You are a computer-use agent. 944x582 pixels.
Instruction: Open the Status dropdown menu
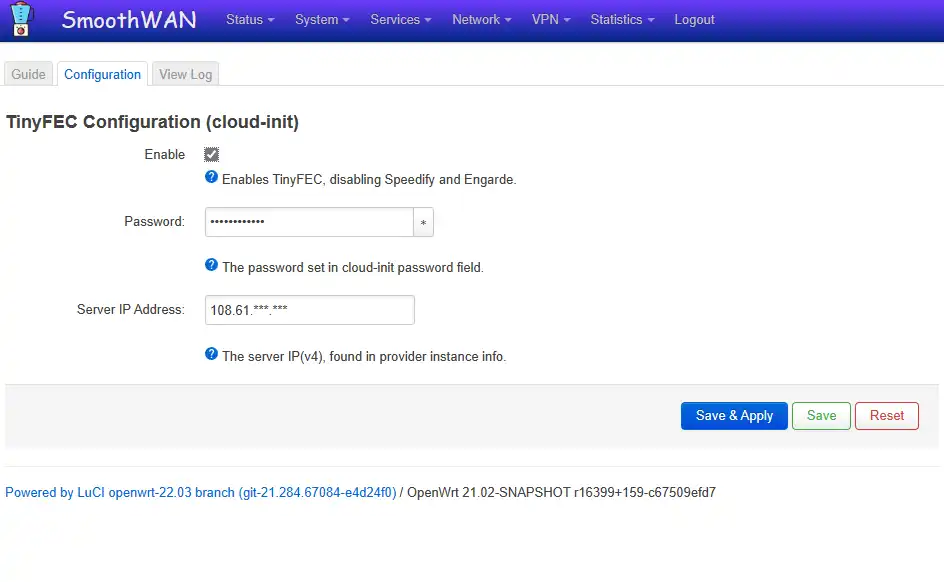click(250, 20)
